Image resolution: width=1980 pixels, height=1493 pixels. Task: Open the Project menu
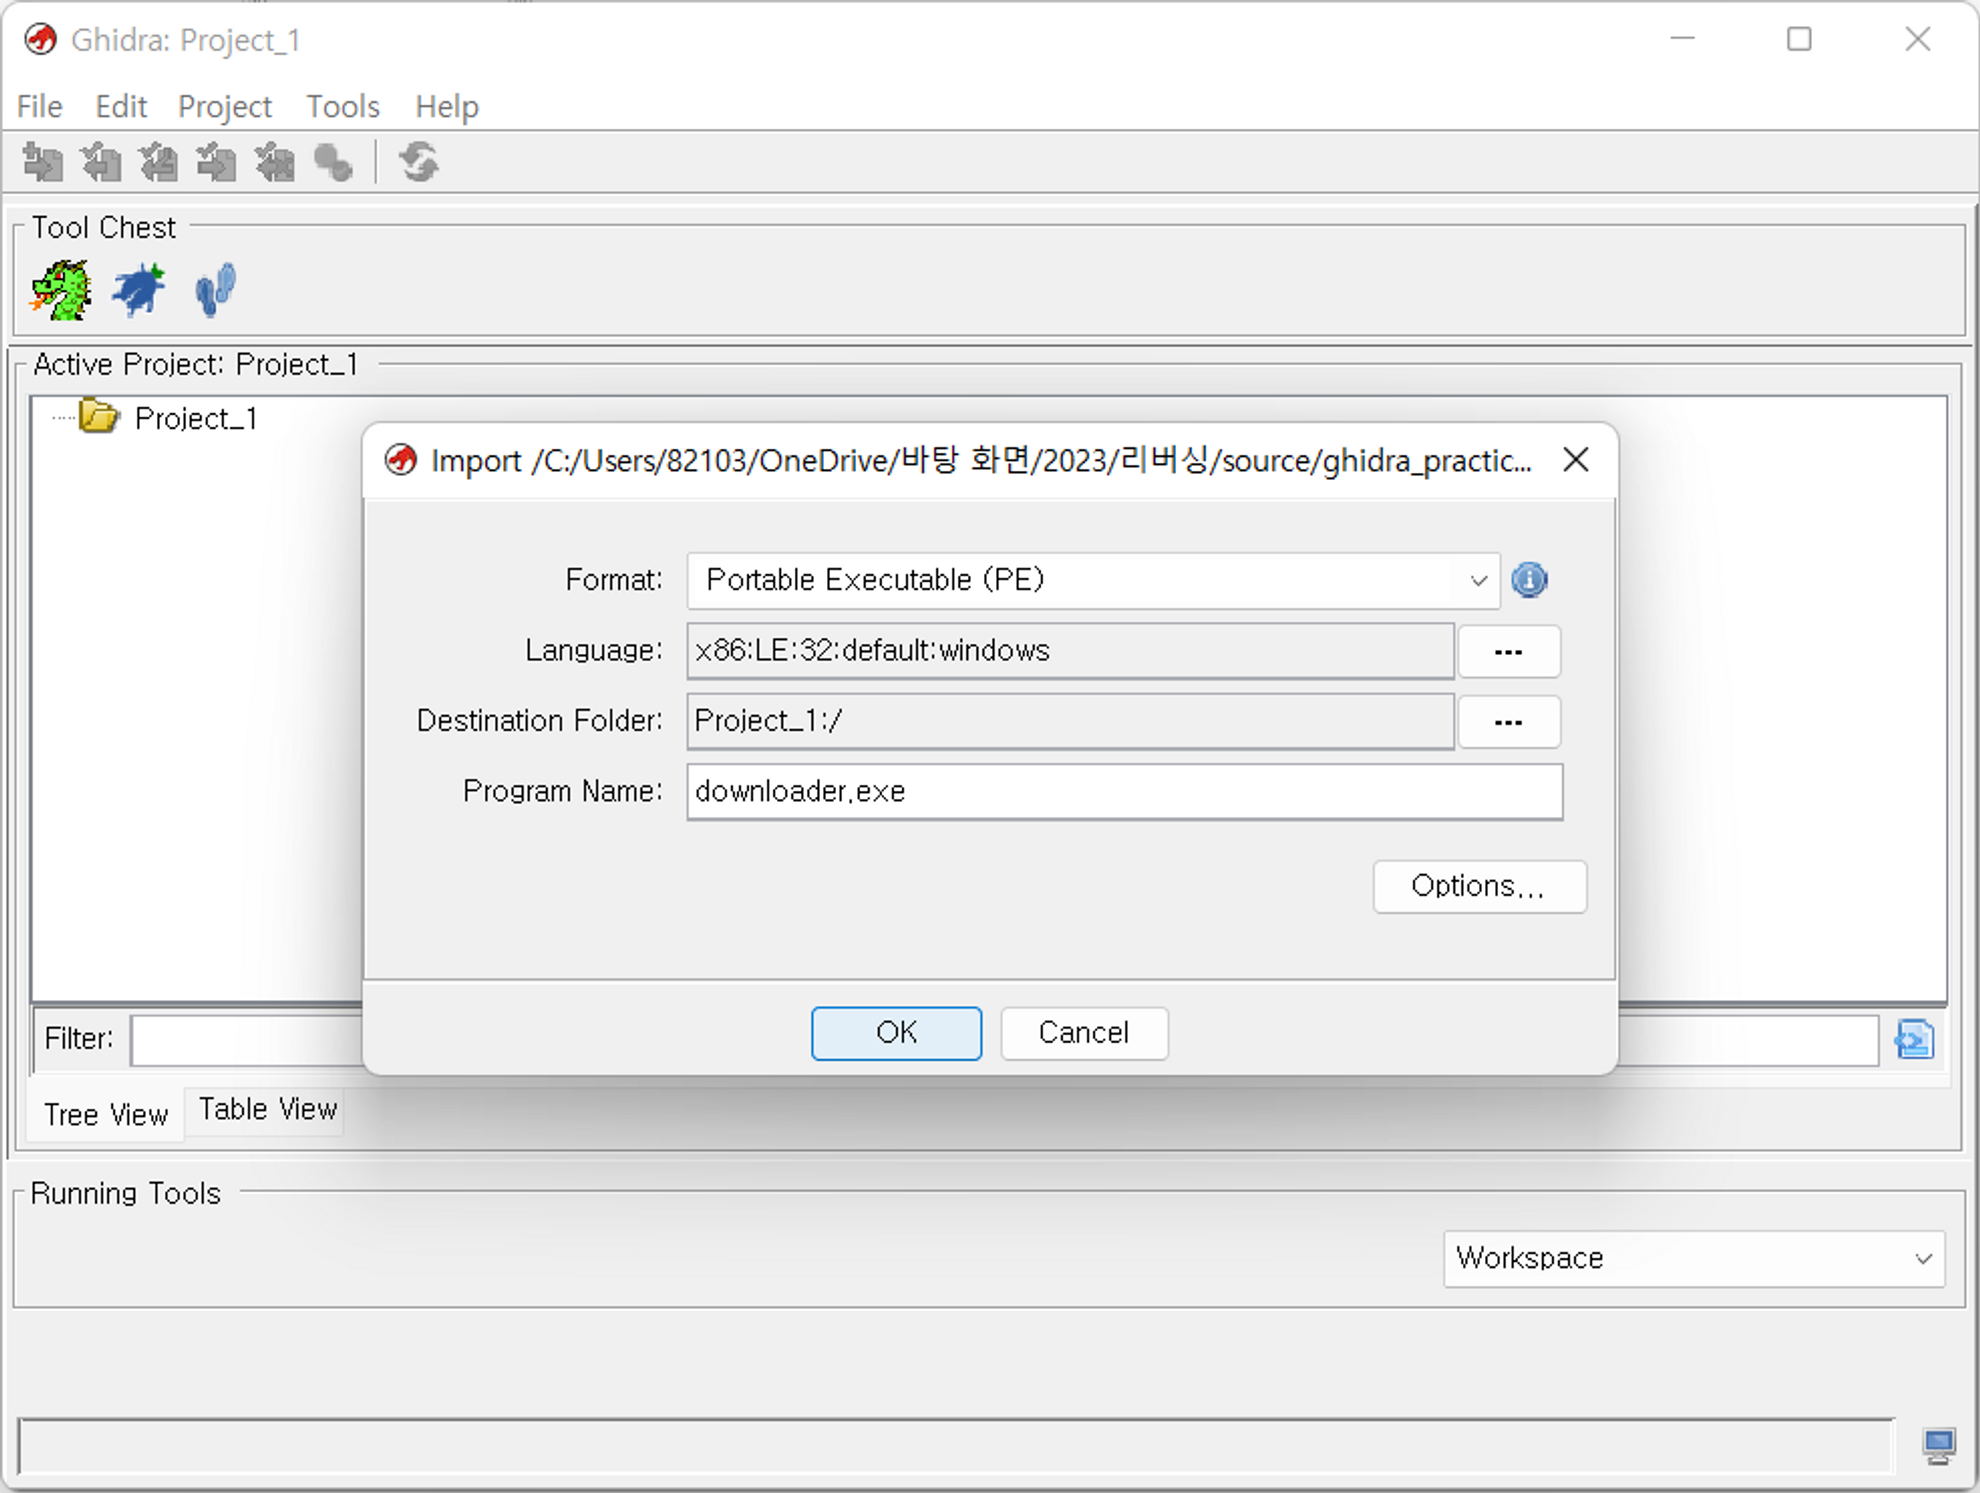pyautogui.click(x=225, y=106)
